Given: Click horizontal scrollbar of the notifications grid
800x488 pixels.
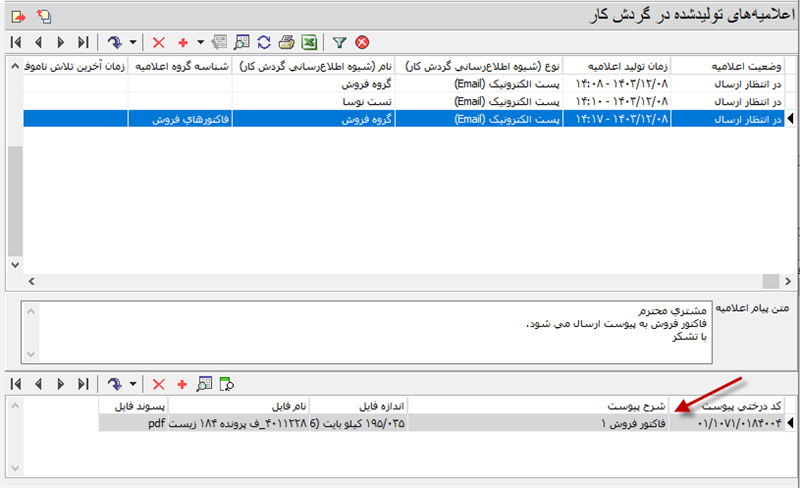Looking at the screenshot, I should click(x=400, y=281).
